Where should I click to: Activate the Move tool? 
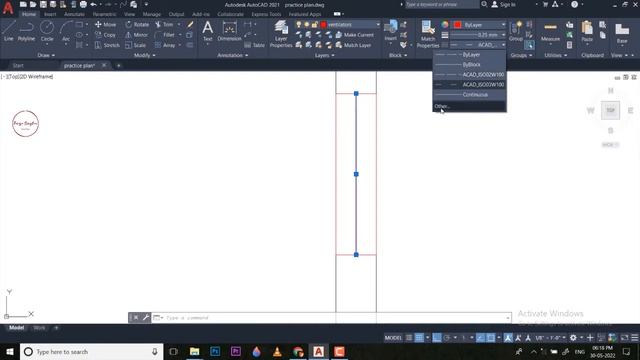pyautogui.click(x=105, y=24)
